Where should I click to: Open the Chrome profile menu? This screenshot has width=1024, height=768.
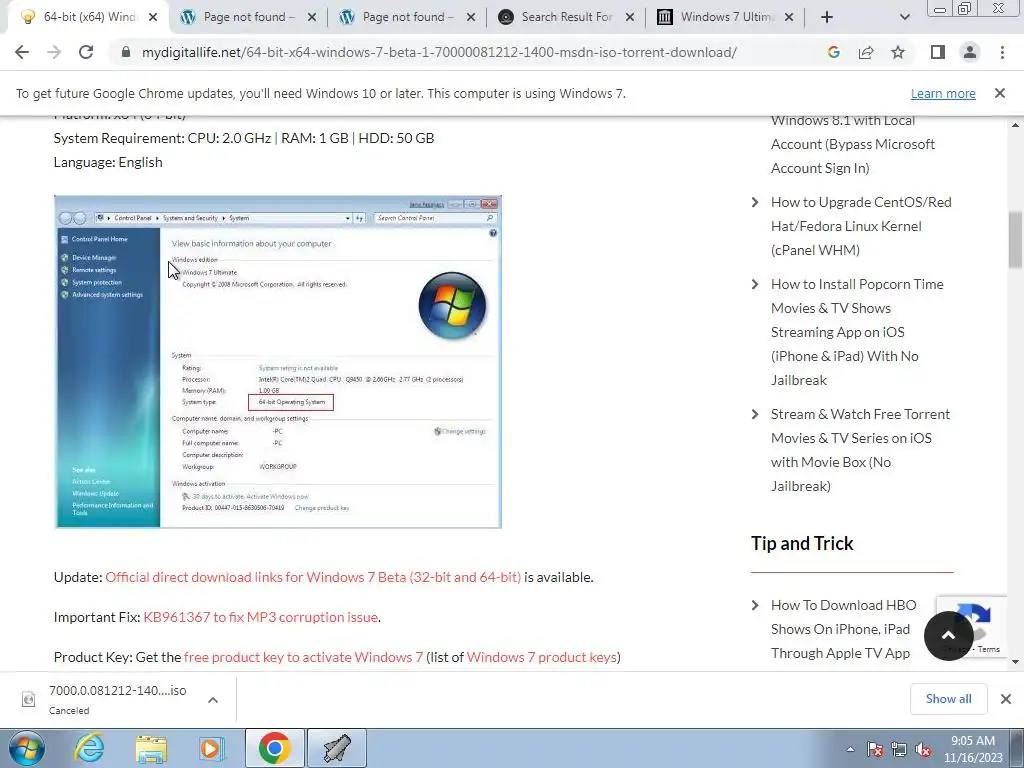[x=970, y=52]
